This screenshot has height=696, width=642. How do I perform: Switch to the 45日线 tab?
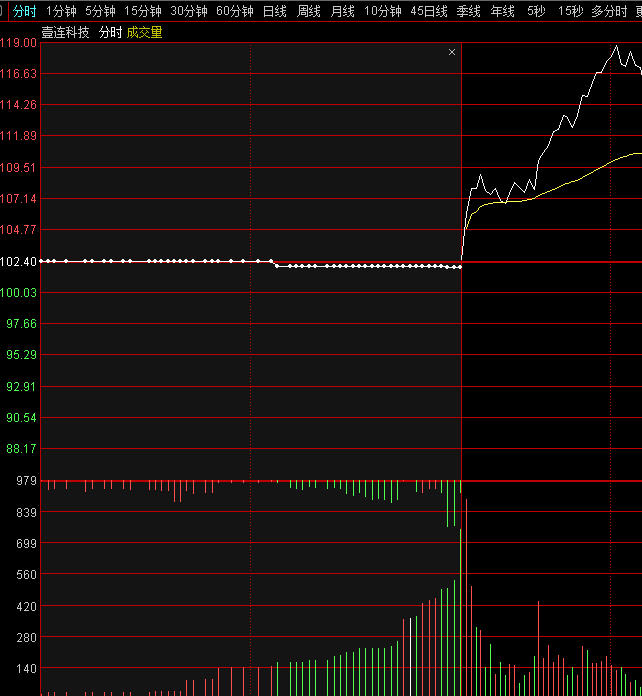429,11
